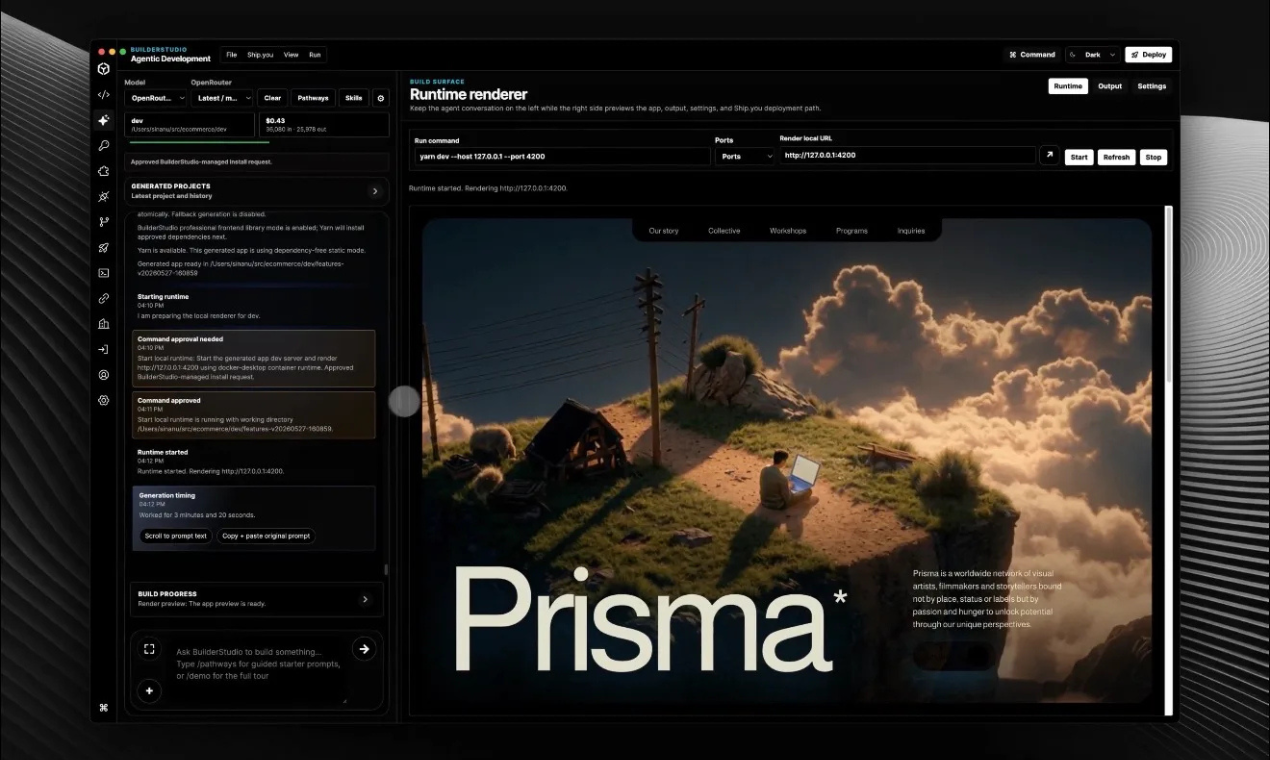The height and width of the screenshot is (760, 1270).
Task: Click Scroll to prompt text button
Action: pyautogui.click(x=176, y=536)
